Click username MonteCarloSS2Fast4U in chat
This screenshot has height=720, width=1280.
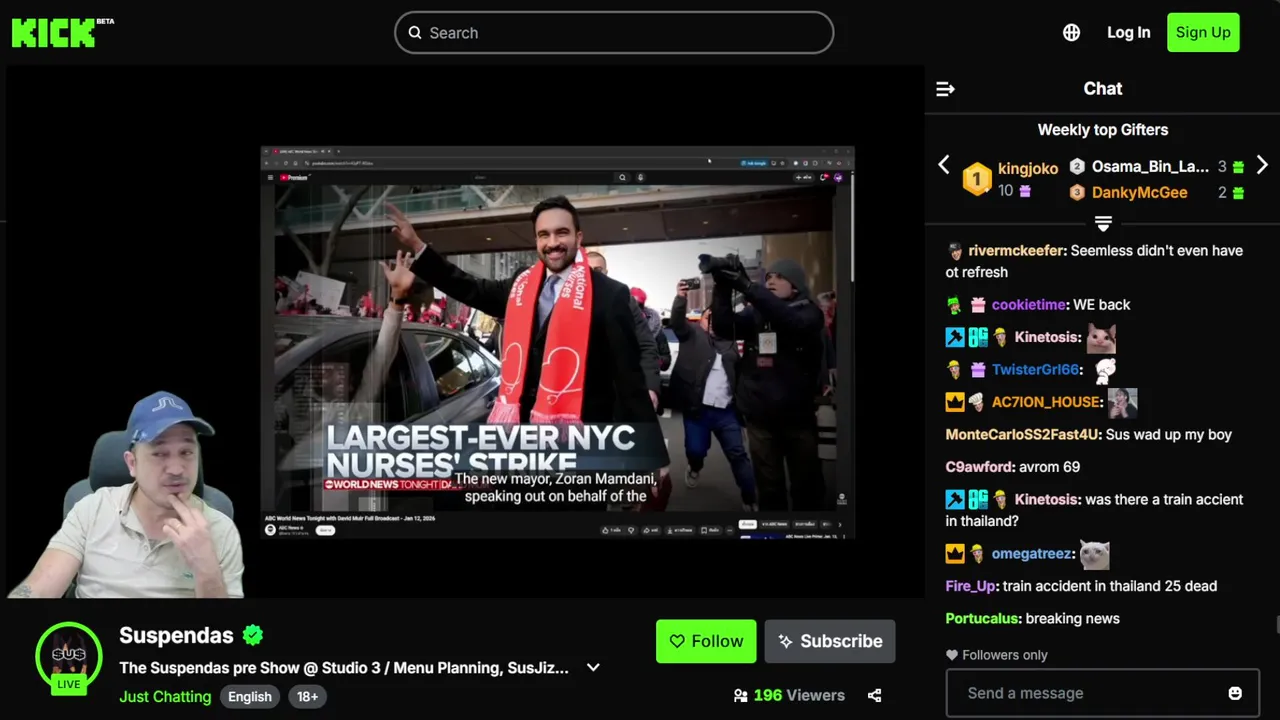pyautogui.click(x=1022, y=435)
